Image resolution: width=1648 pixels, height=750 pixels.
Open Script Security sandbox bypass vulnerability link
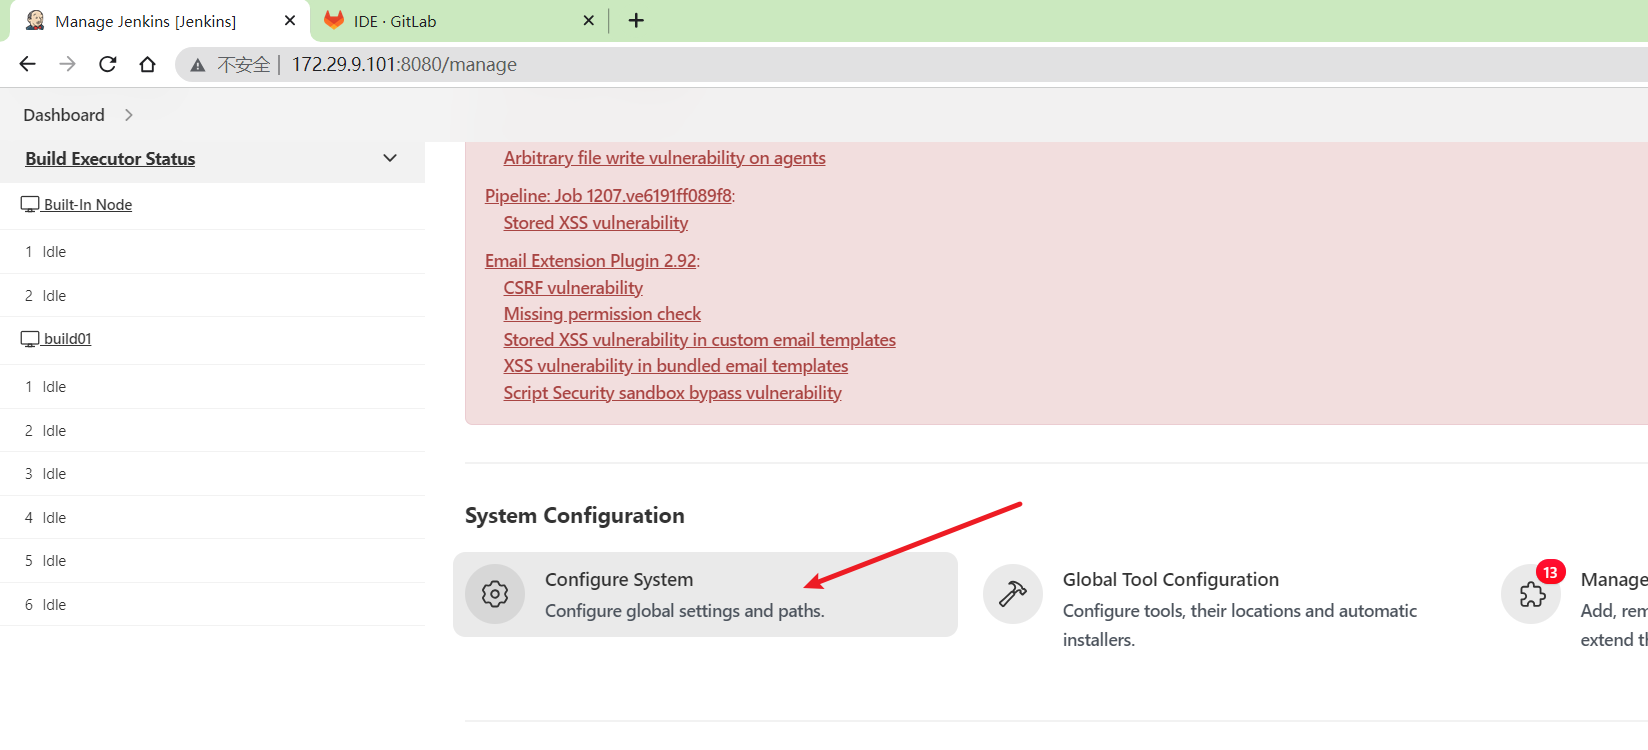coord(672,393)
